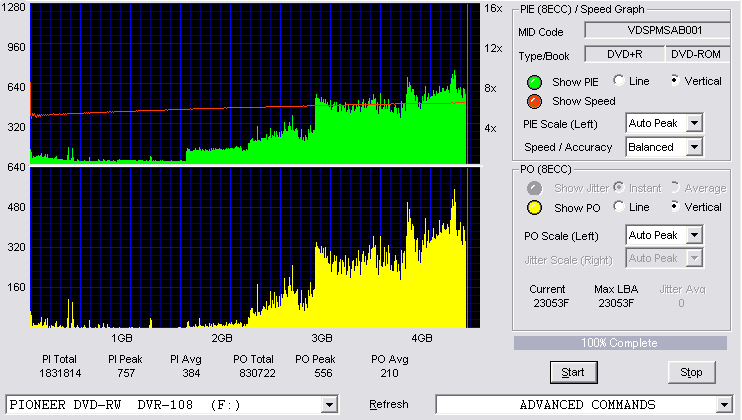
Task: Click the 4GB axis label
Action: 422,338
